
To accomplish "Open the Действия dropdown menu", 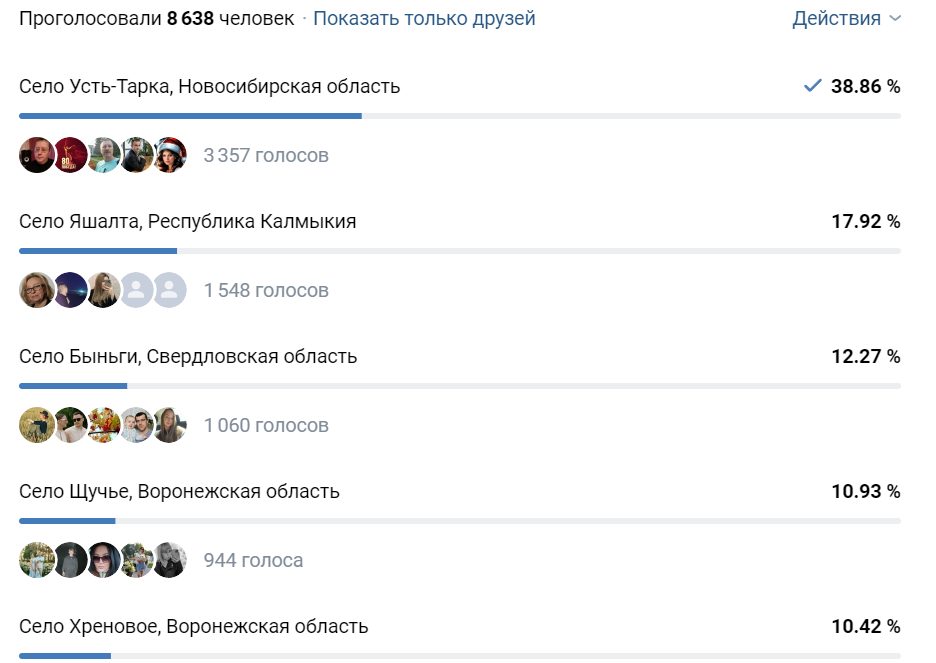I will 846,19.
